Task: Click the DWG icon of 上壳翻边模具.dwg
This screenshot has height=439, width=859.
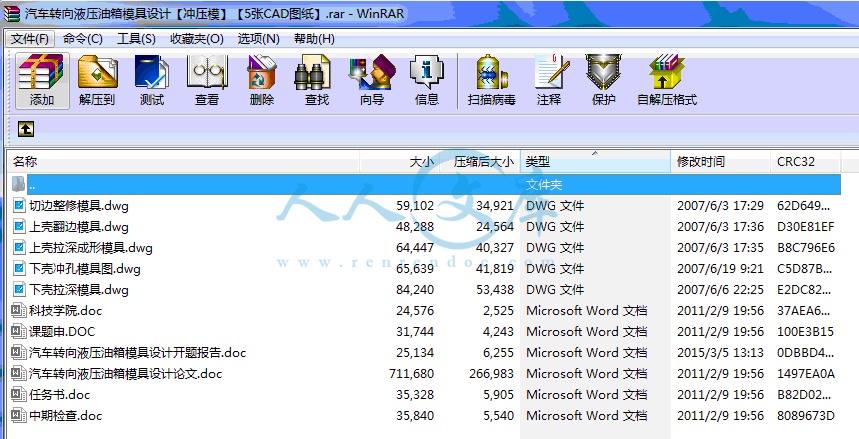Action: 19,226
